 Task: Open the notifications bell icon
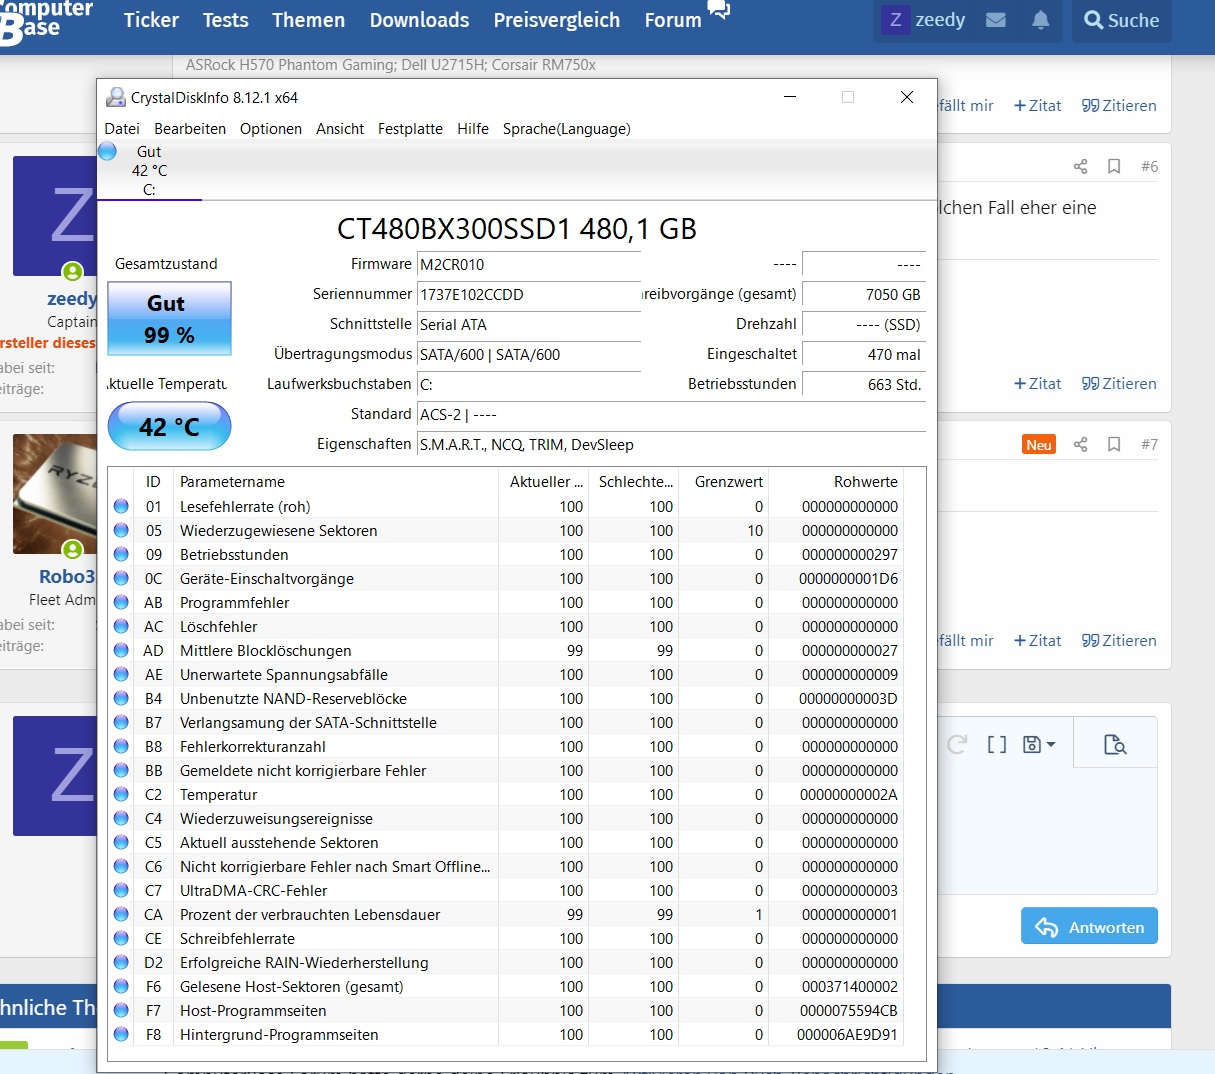pyautogui.click(x=1041, y=20)
